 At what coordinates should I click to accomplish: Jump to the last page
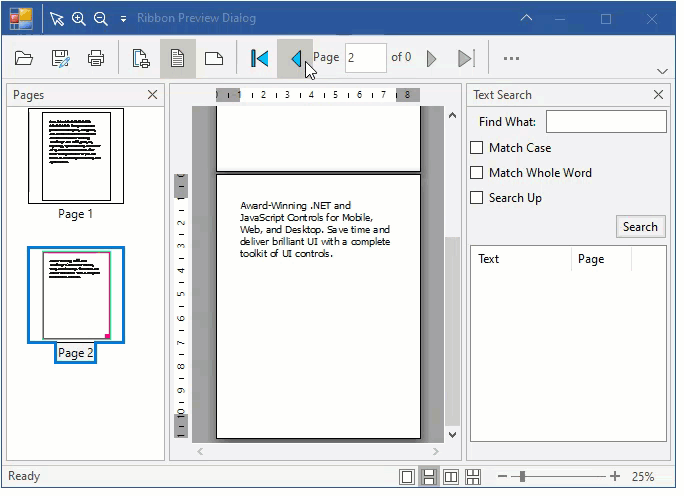465,58
